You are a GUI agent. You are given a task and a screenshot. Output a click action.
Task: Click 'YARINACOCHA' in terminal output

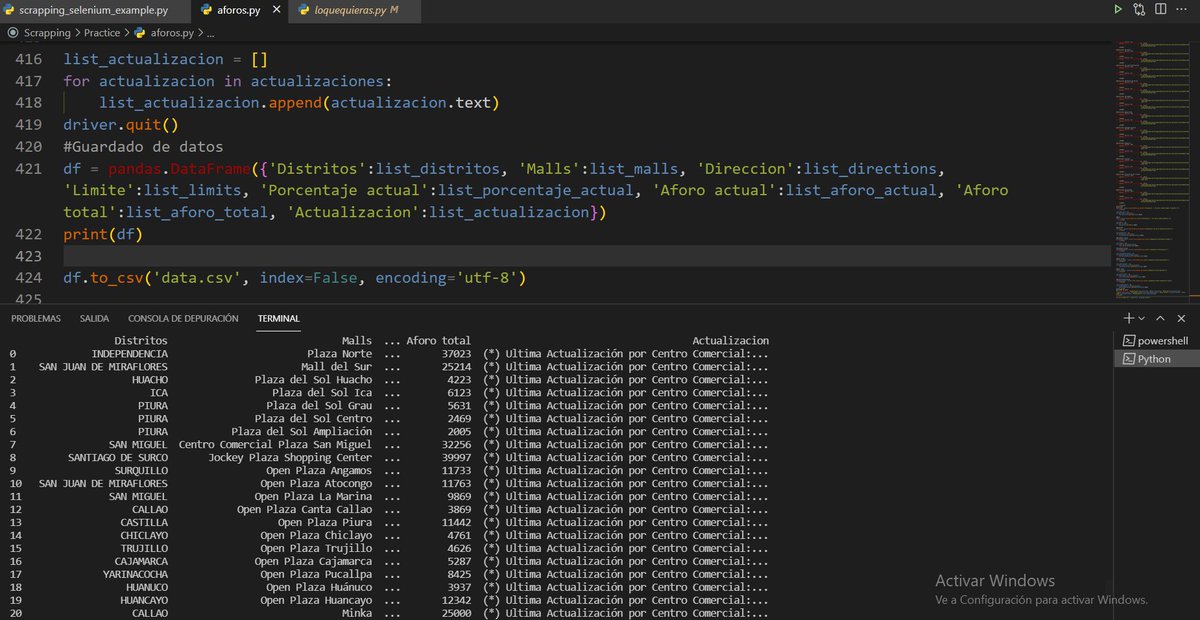point(135,574)
